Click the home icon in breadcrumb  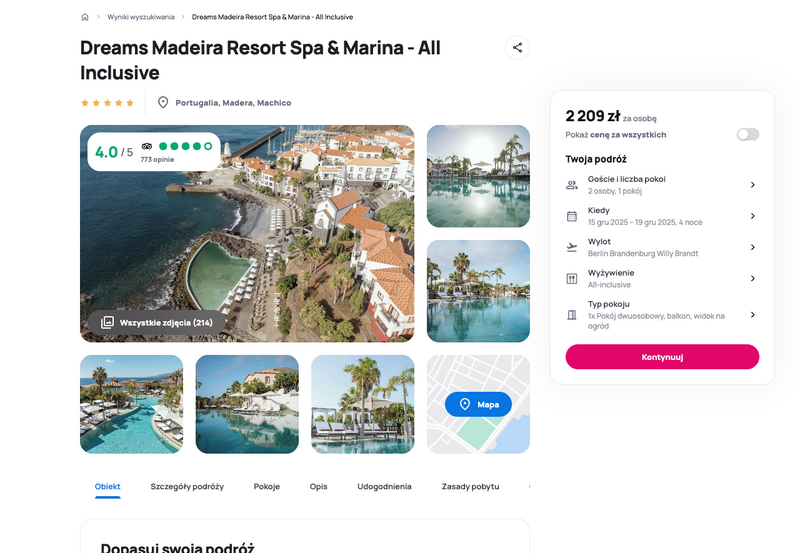[85, 17]
